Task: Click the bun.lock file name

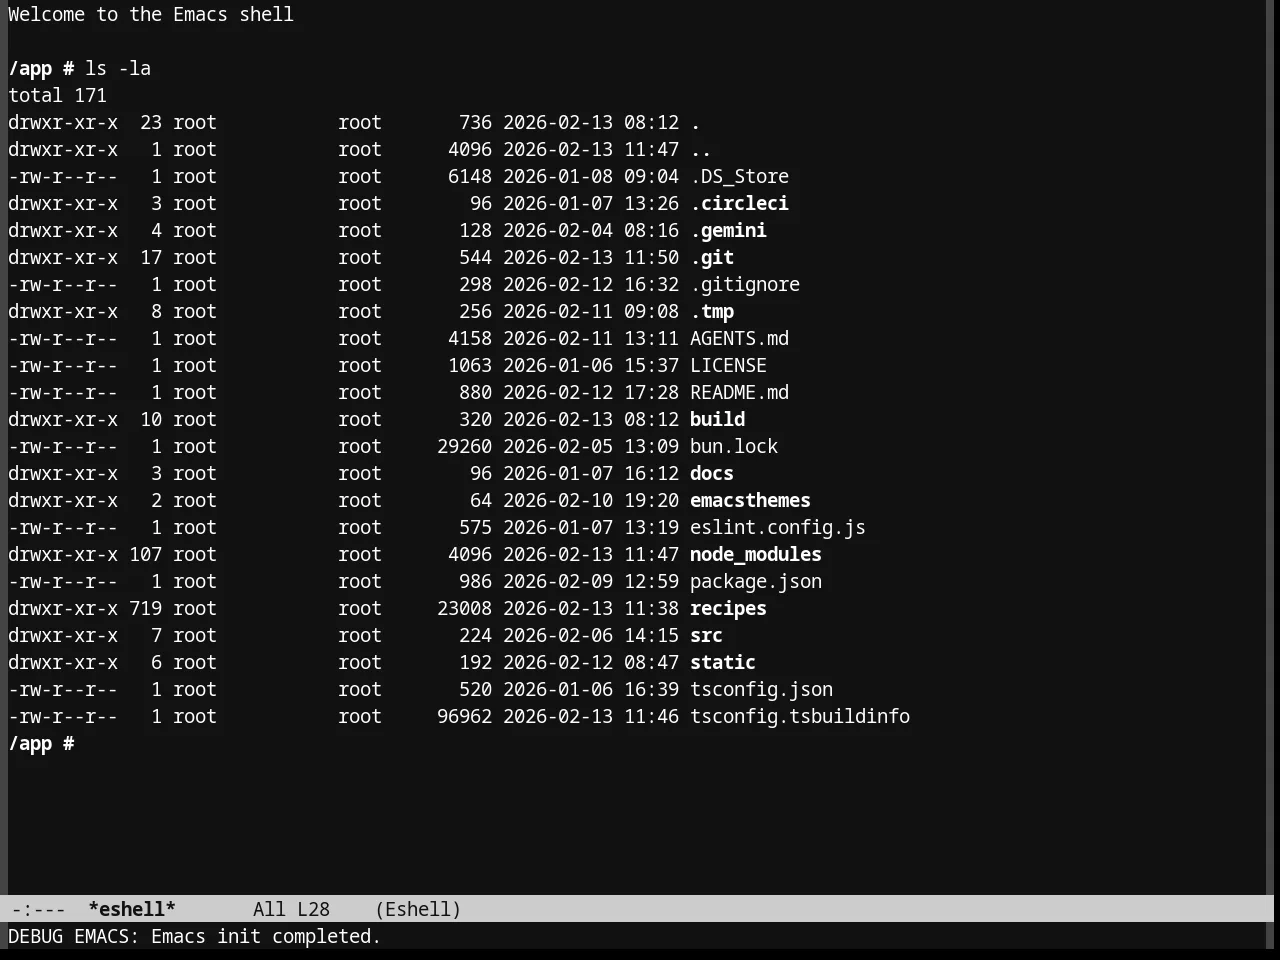Action: coord(734,447)
